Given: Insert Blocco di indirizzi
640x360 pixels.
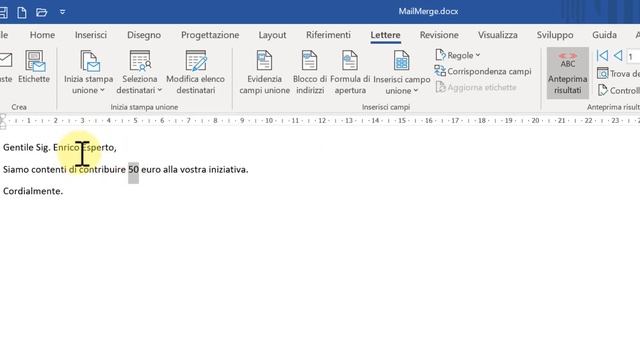Looking at the screenshot, I should [x=310, y=72].
